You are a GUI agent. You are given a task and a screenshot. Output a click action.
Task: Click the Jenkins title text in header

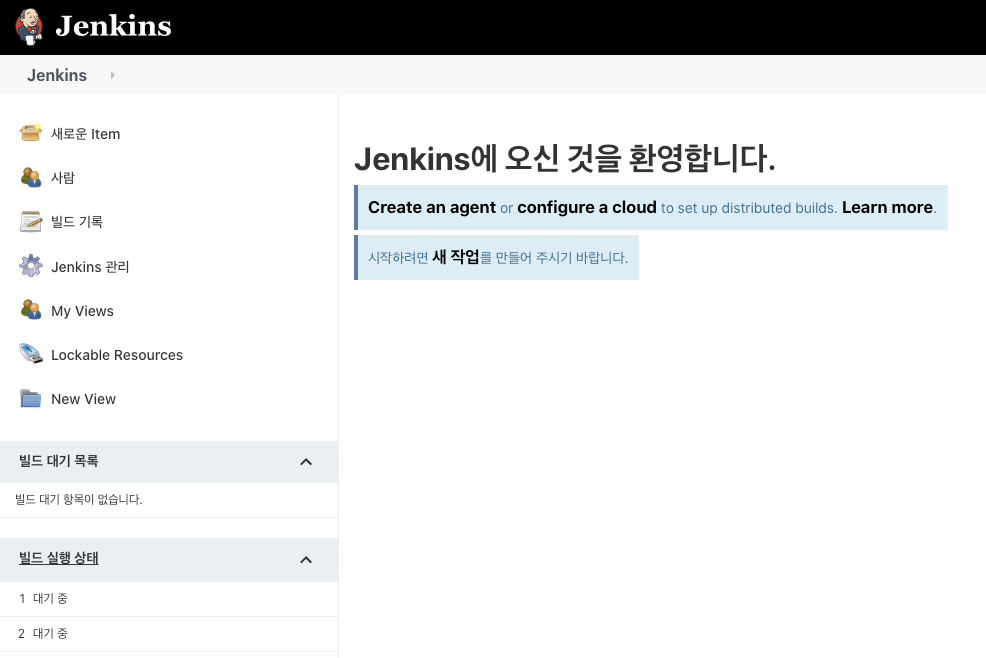(x=113, y=26)
